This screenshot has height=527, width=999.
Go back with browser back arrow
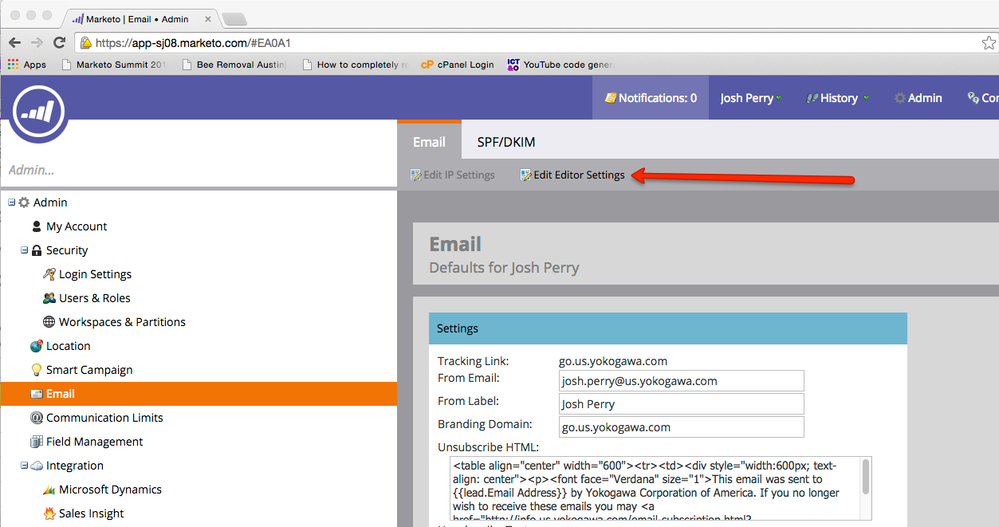[15, 43]
